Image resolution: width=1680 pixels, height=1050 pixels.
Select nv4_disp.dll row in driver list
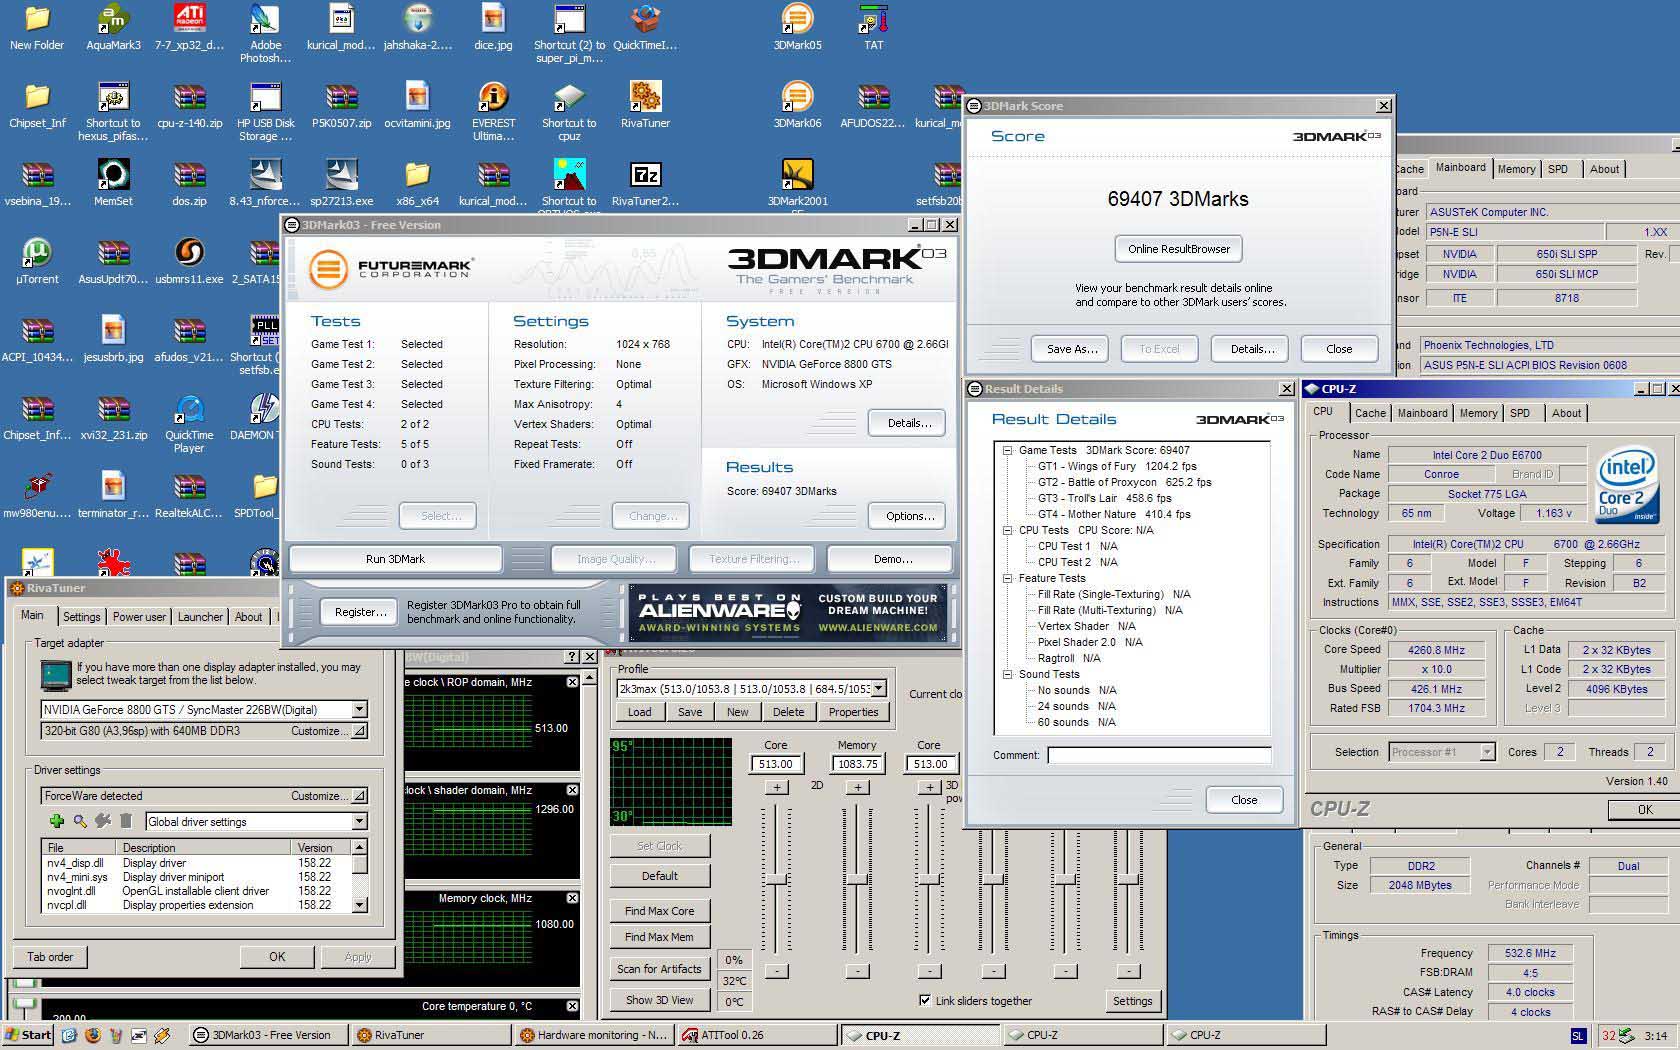(195, 863)
